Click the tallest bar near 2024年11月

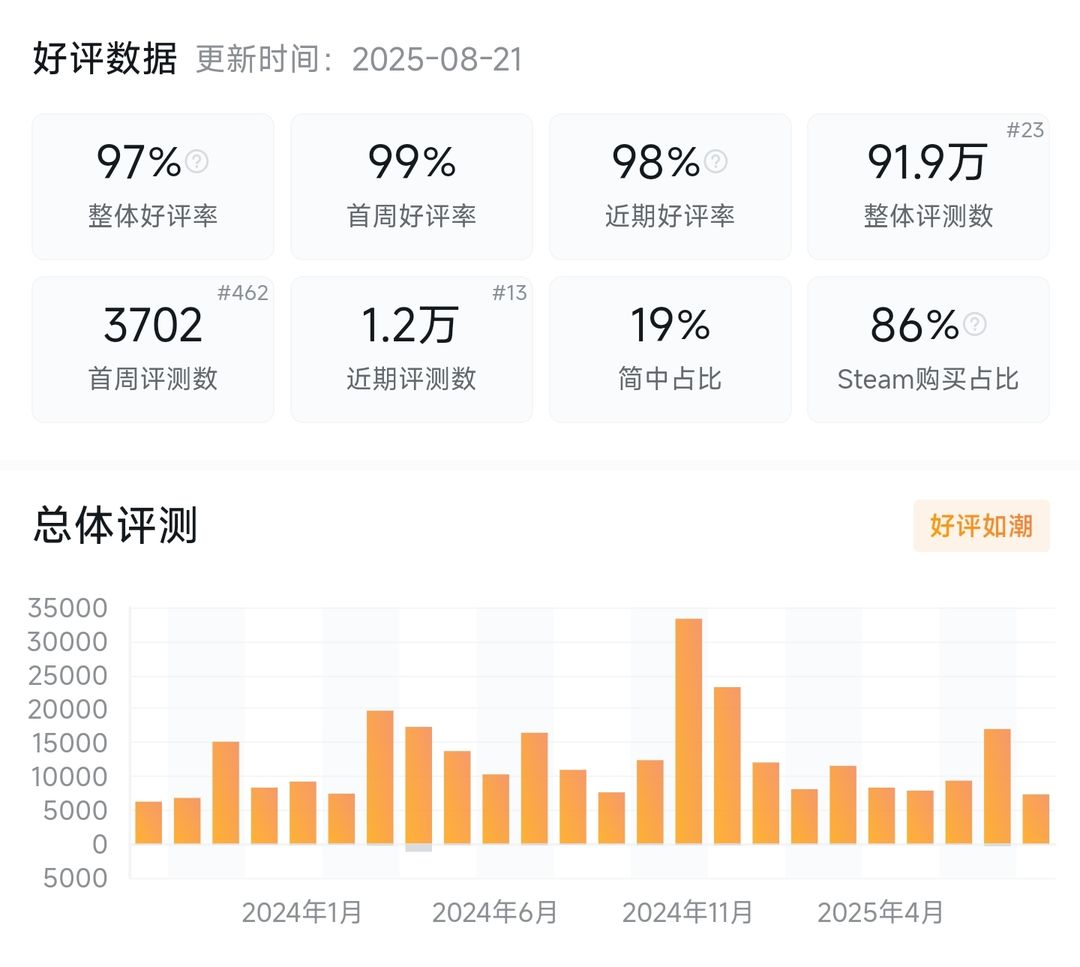(689, 731)
